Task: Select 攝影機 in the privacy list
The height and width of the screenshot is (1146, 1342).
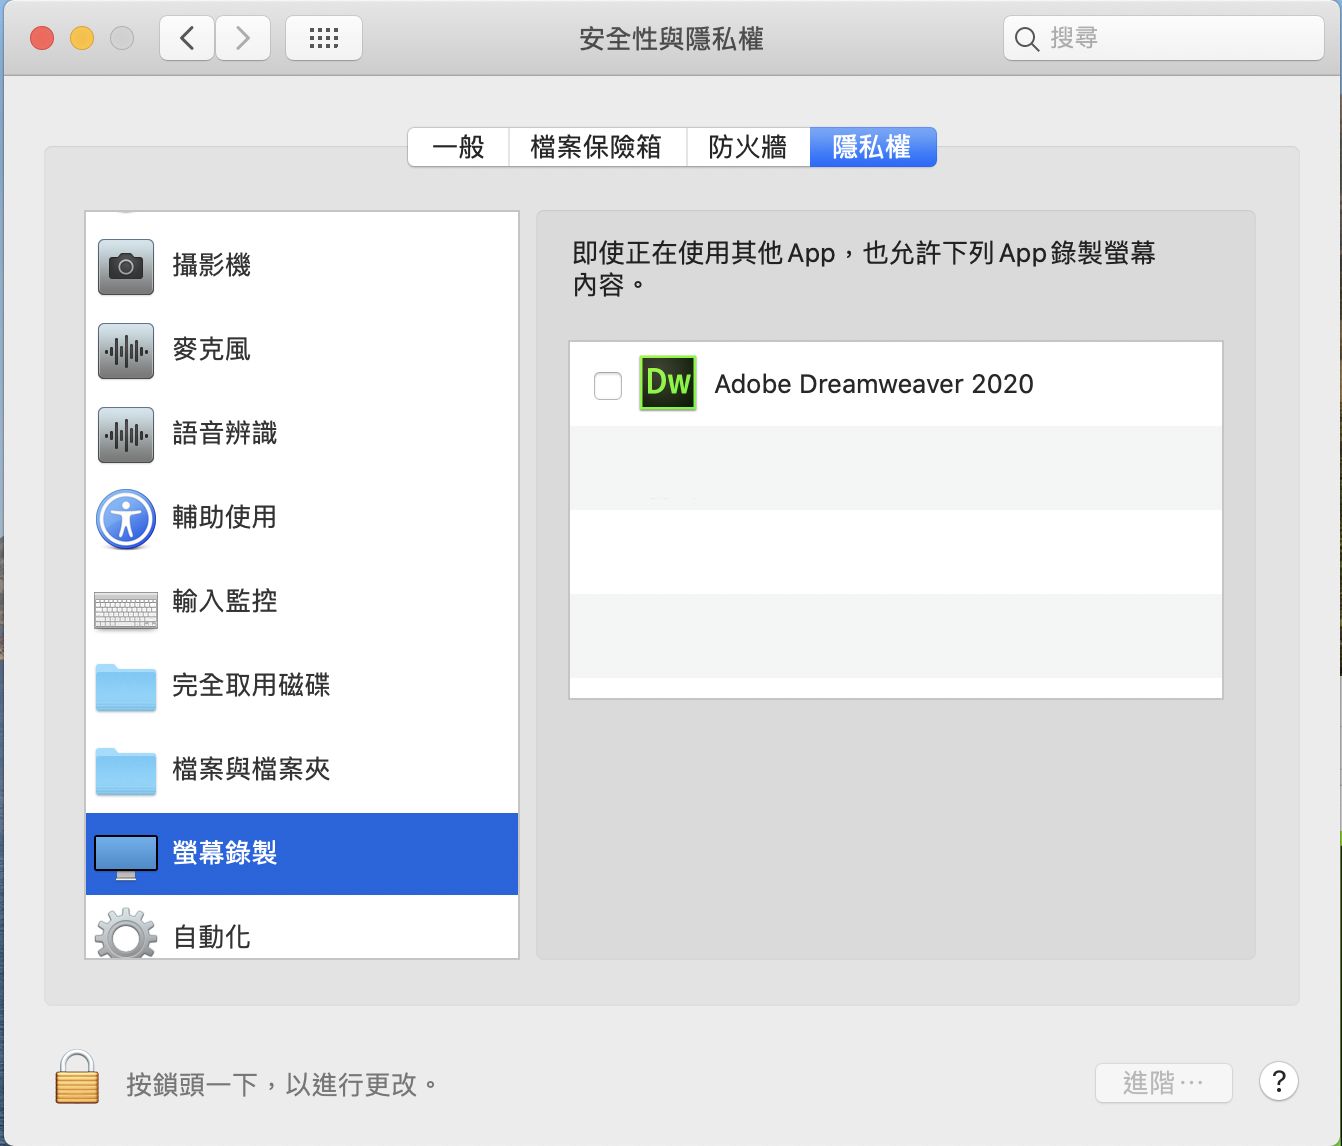Action: [302, 267]
